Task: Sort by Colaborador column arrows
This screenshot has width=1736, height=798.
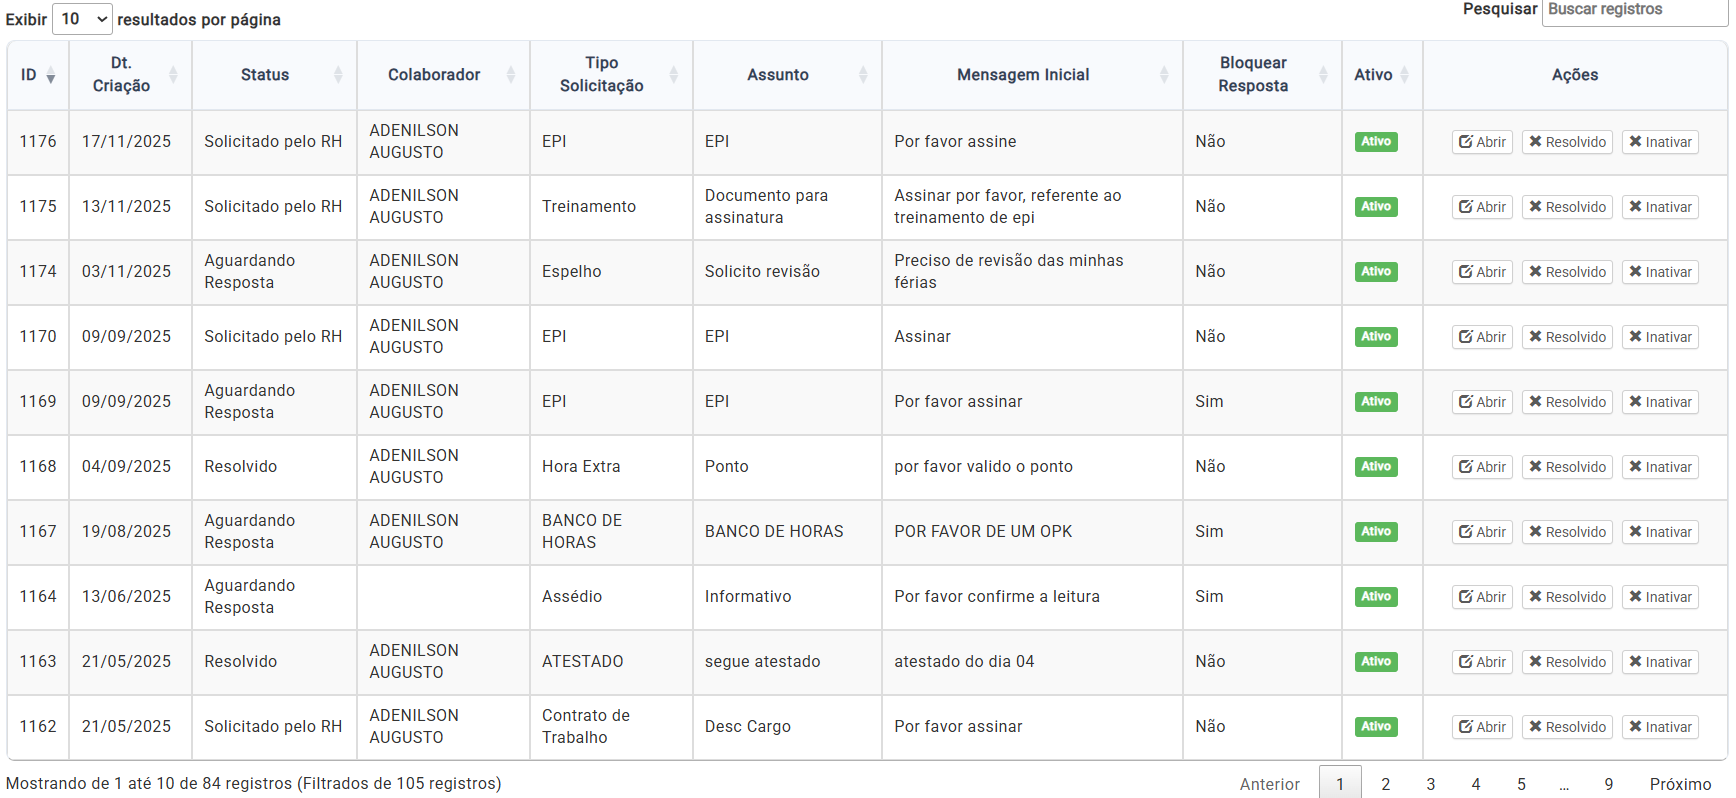Action: (511, 75)
